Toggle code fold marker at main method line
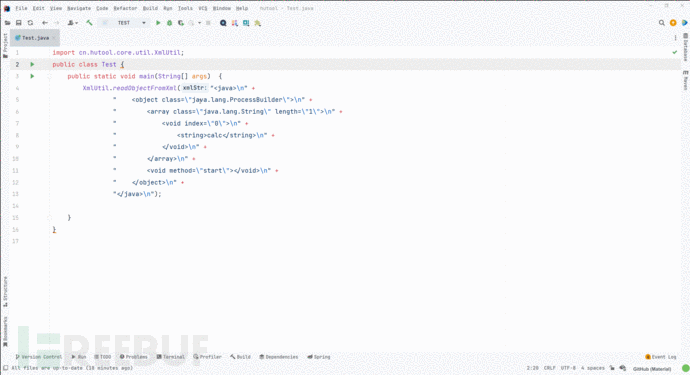The width and height of the screenshot is (690, 375). (49, 76)
